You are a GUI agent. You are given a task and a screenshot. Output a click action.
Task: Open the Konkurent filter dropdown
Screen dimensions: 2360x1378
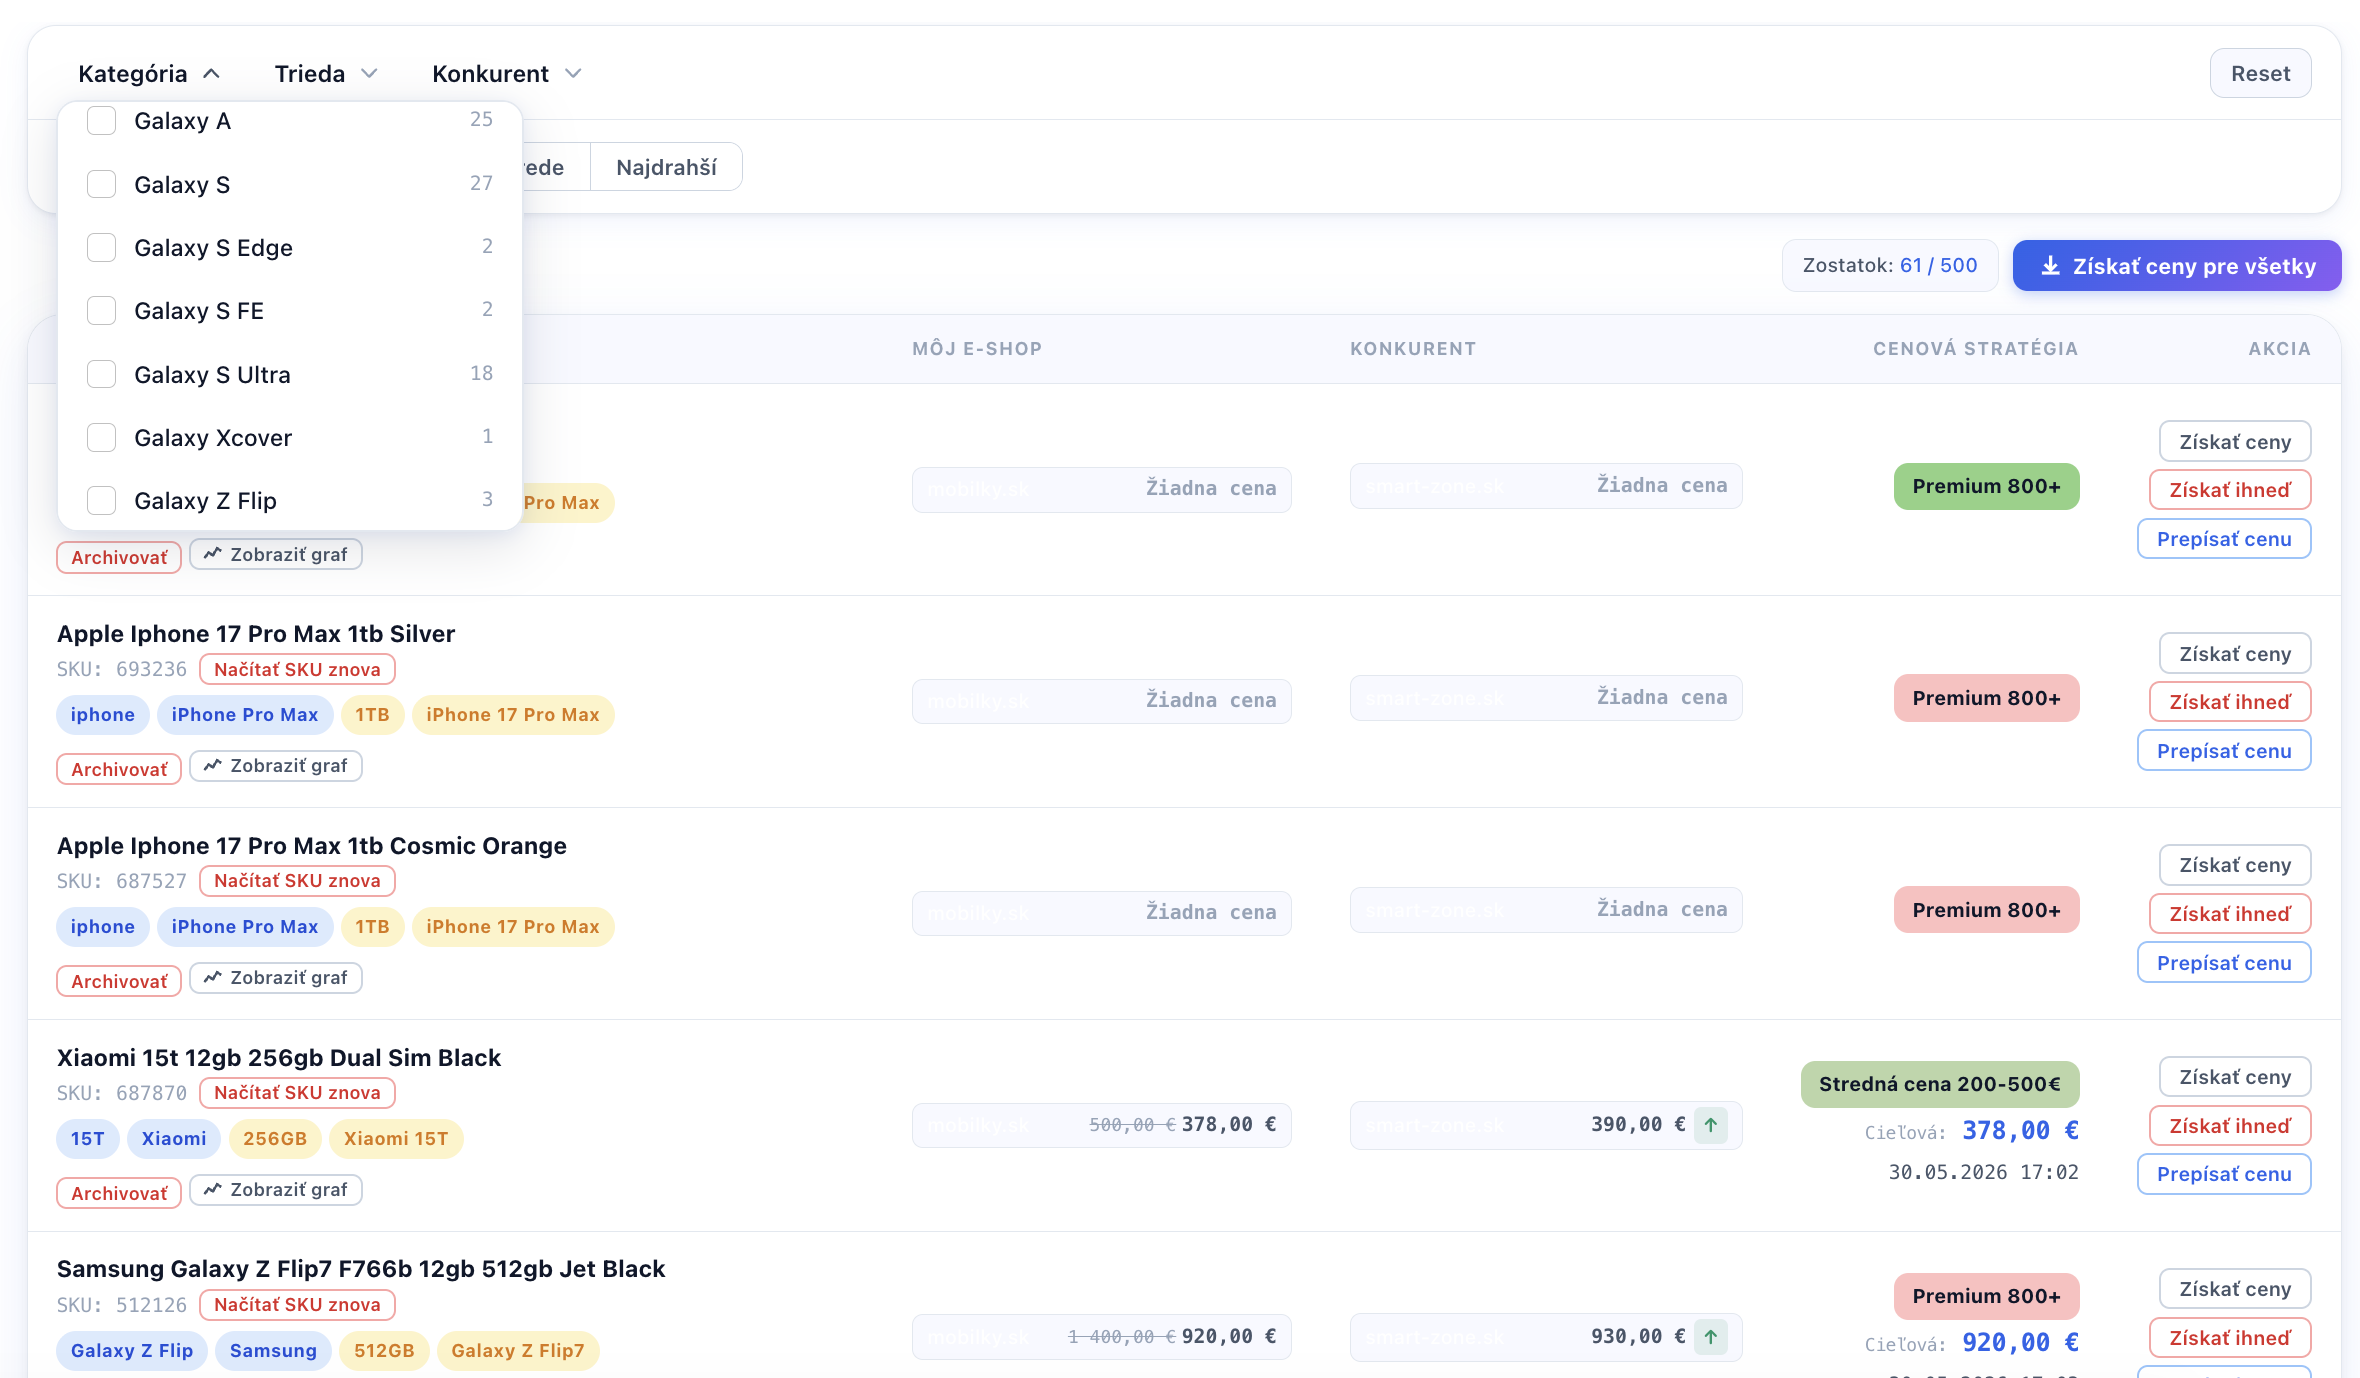click(x=506, y=74)
